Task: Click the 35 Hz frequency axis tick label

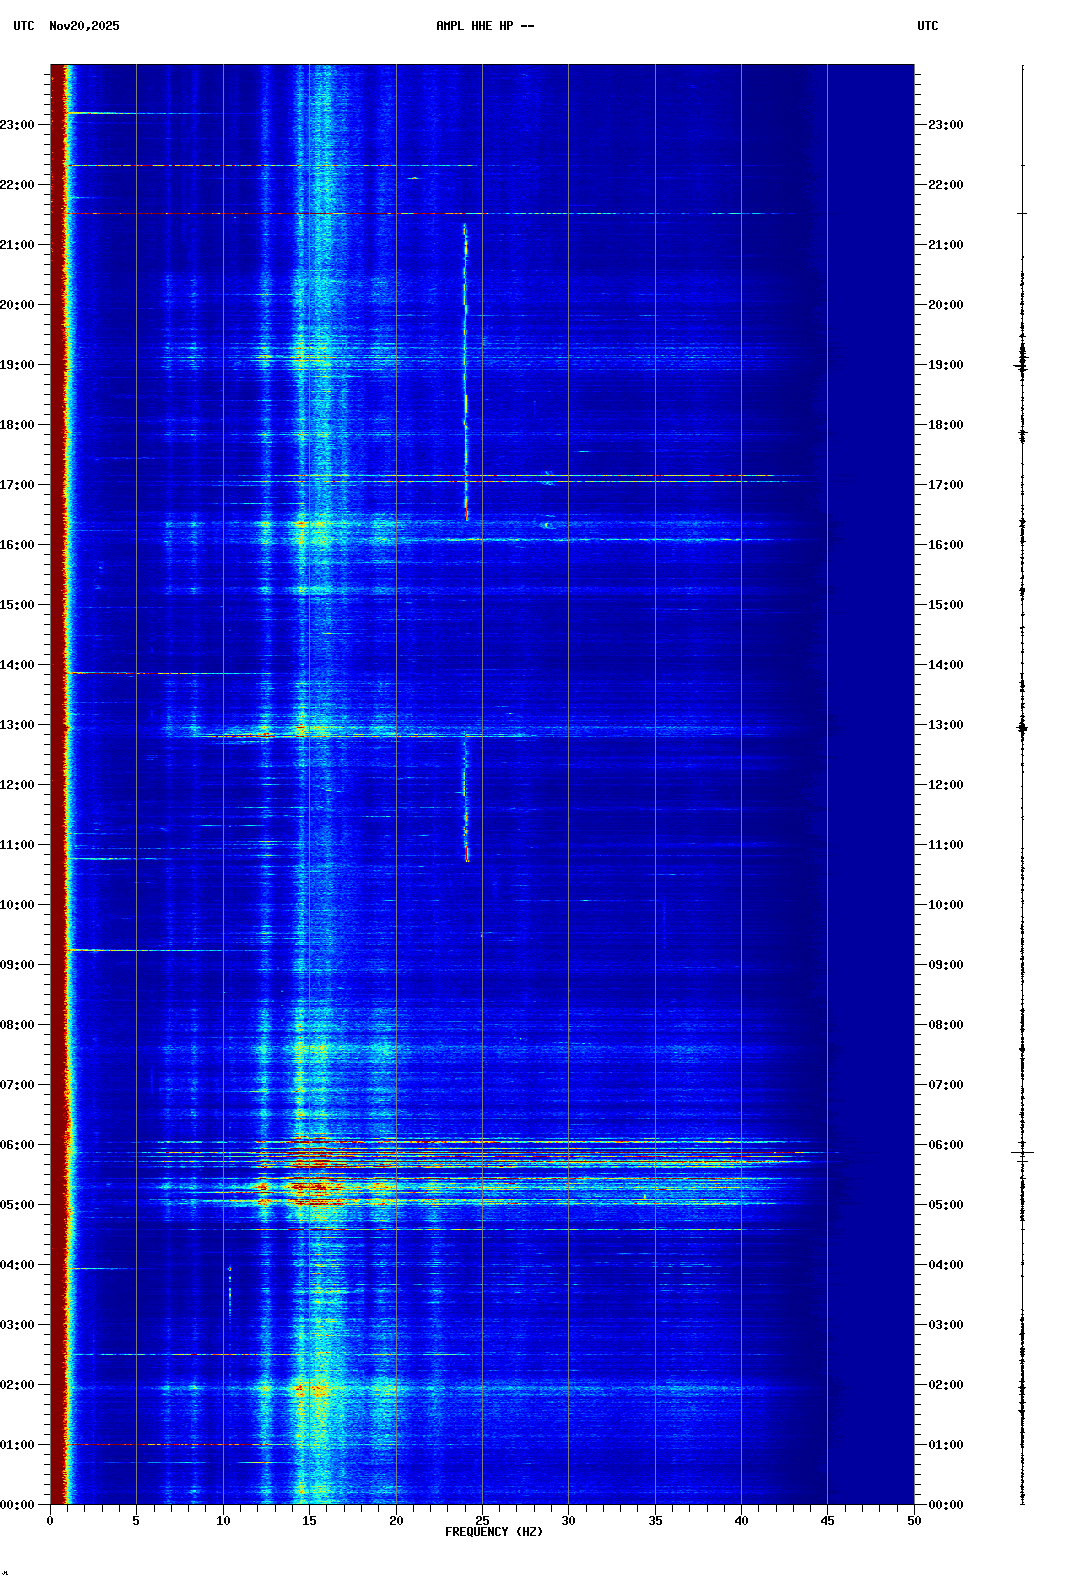Action: pos(655,1521)
